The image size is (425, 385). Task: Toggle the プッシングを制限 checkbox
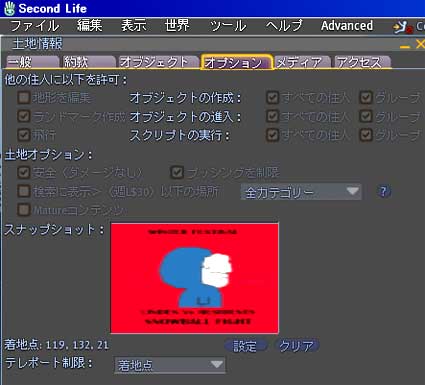coord(177,172)
